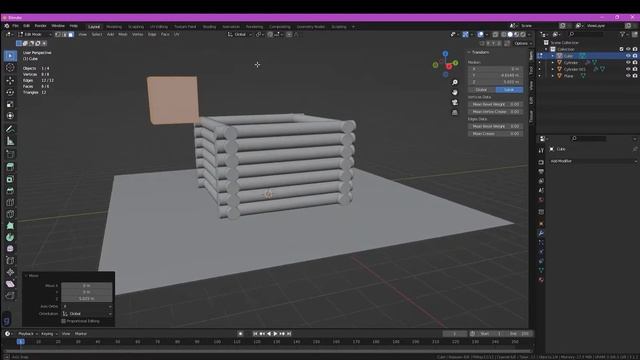Select the Scale tool

click(10, 104)
